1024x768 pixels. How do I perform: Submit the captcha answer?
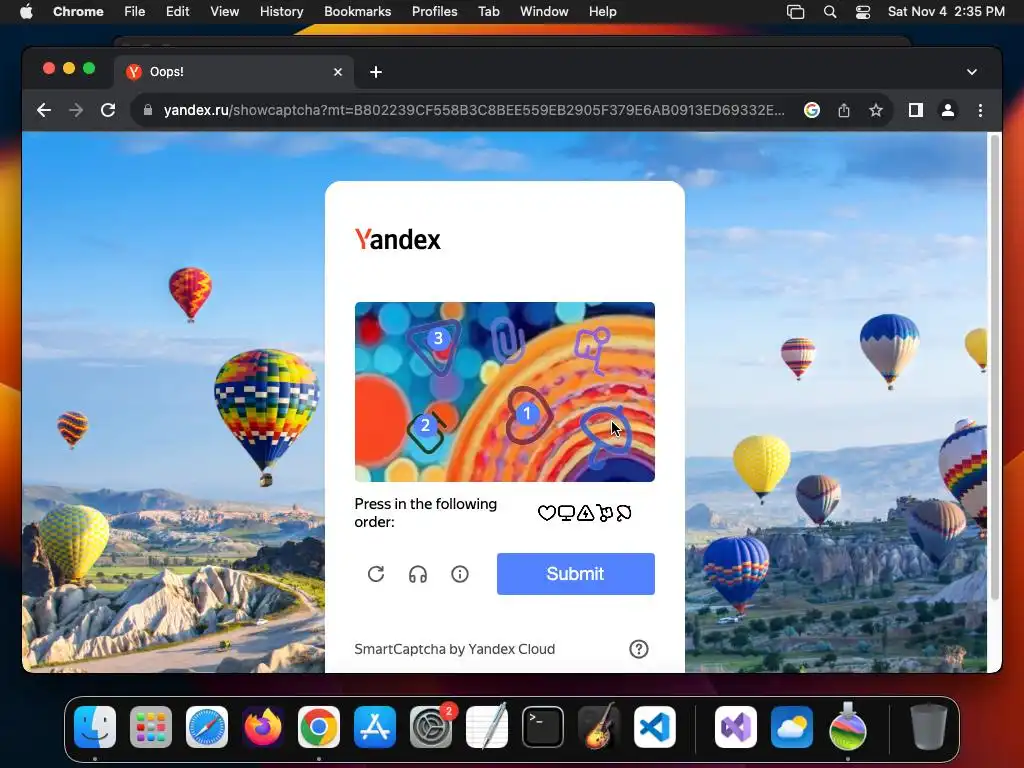coord(575,573)
